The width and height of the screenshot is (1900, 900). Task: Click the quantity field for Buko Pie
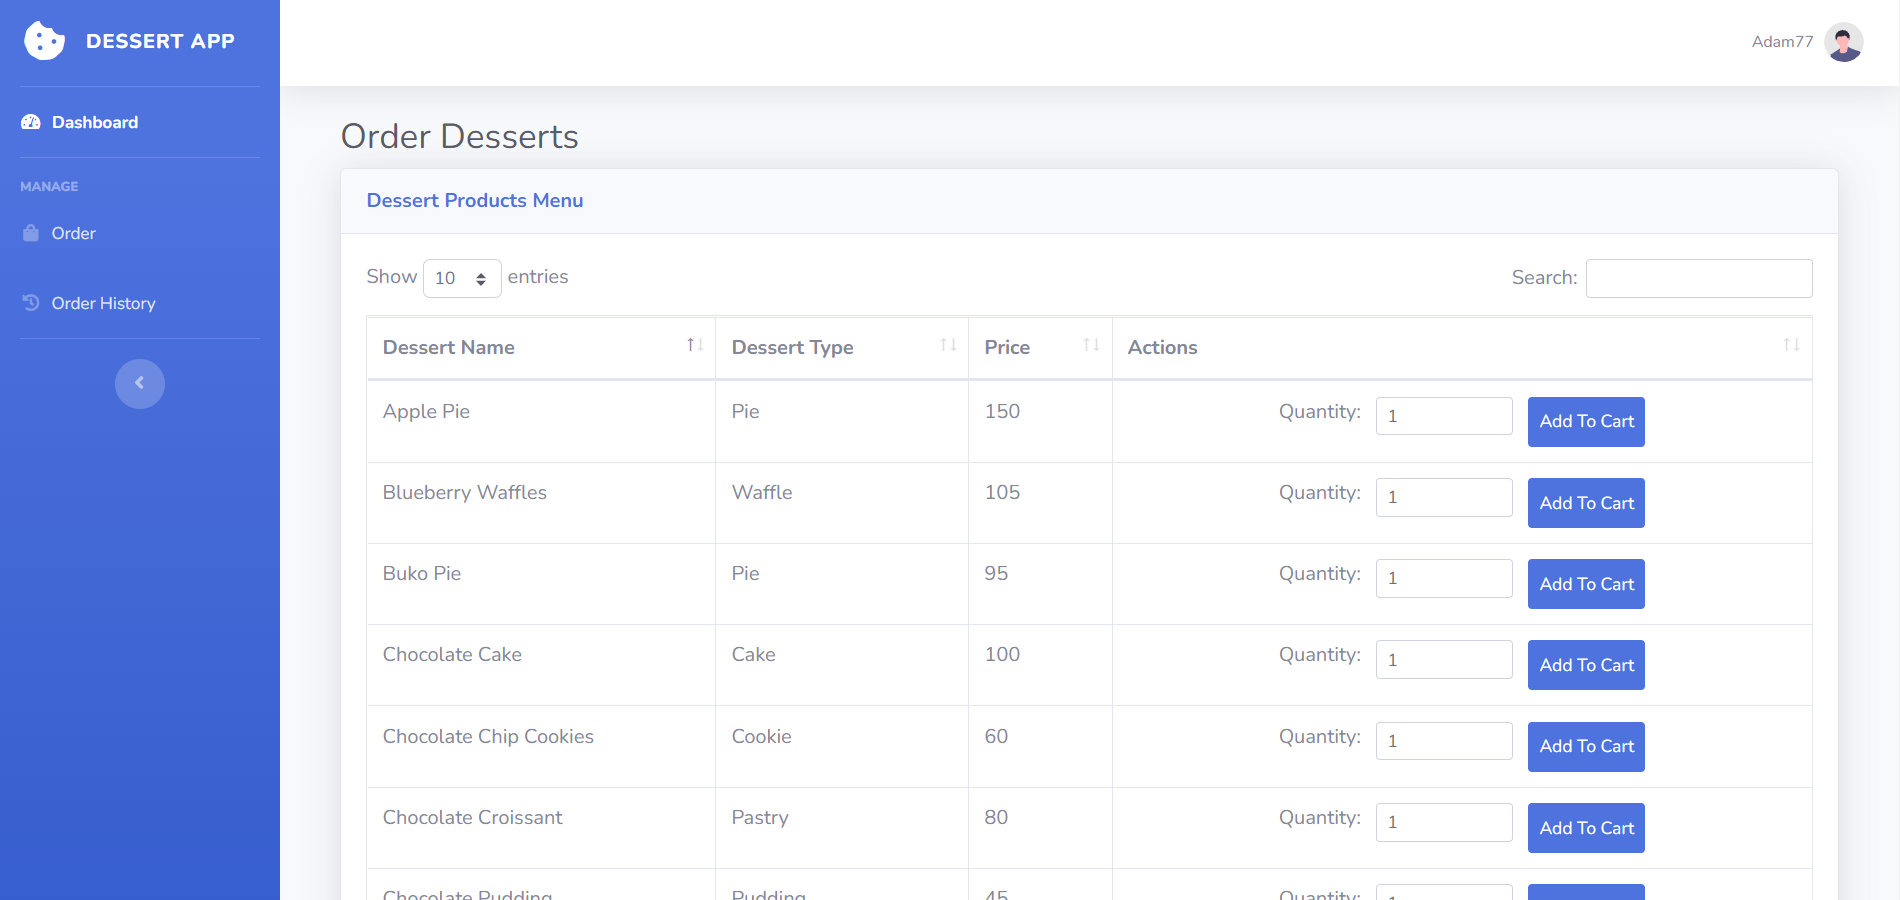pyautogui.click(x=1444, y=578)
